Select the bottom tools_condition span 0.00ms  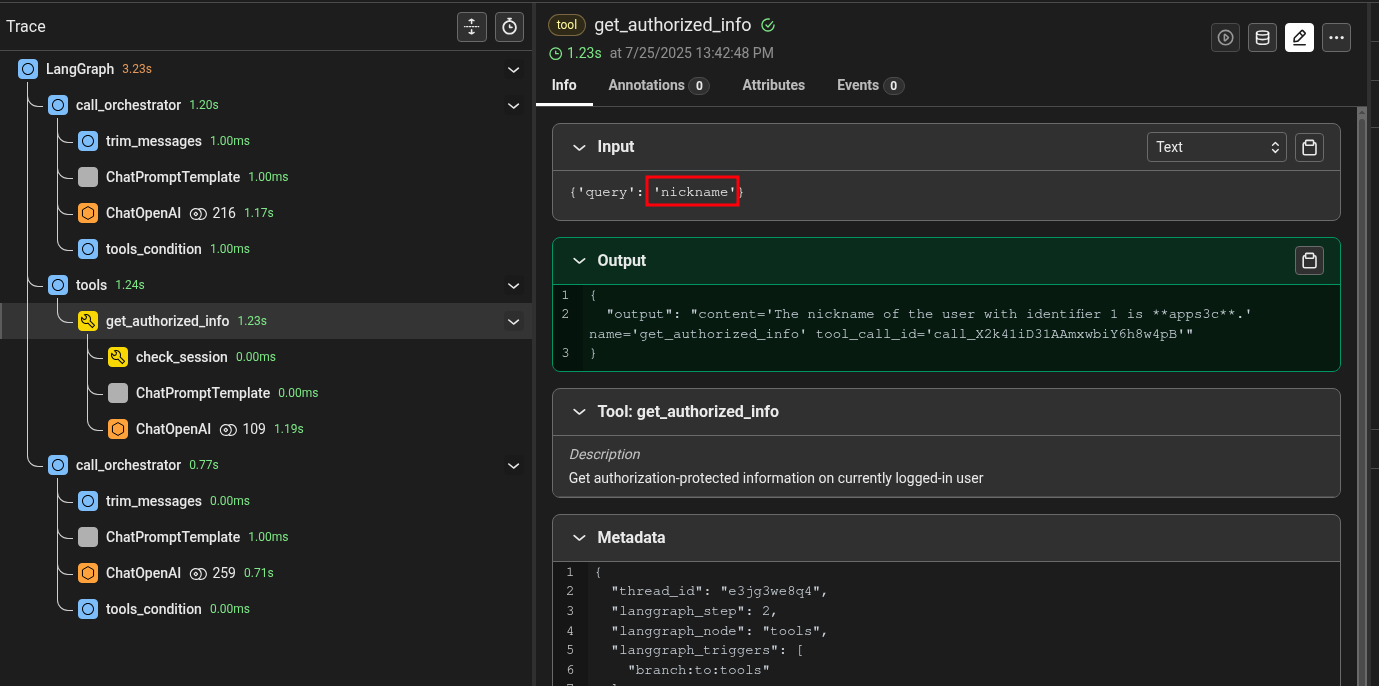pyautogui.click(x=153, y=609)
